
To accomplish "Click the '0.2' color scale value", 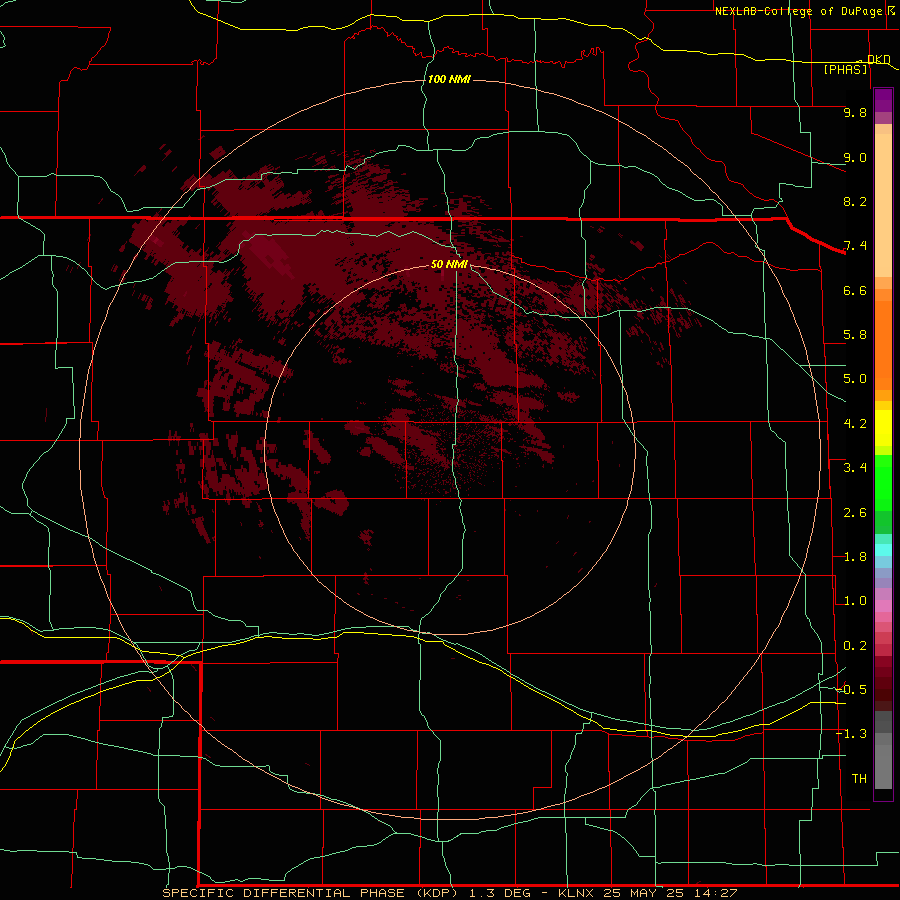I will pyautogui.click(x=855, y=646).
